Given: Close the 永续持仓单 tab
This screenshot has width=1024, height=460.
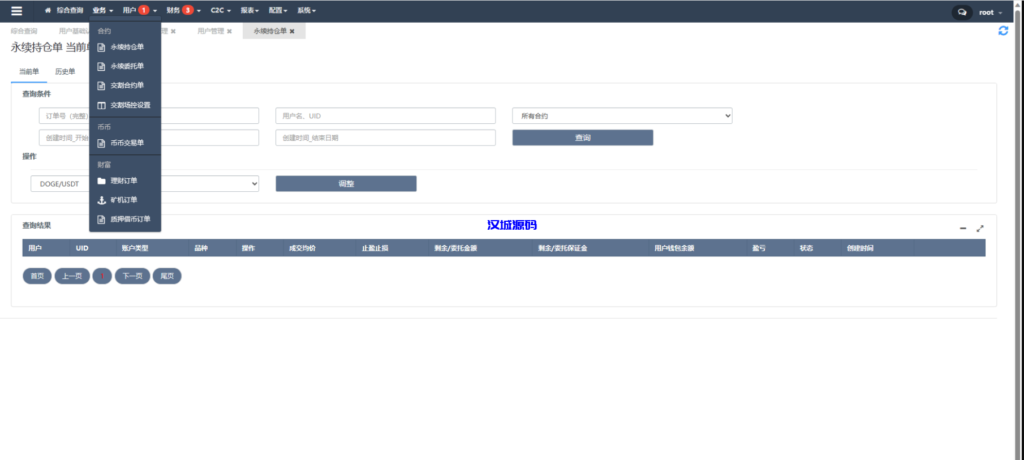Looking at the screenshot, I should [292, 32].
